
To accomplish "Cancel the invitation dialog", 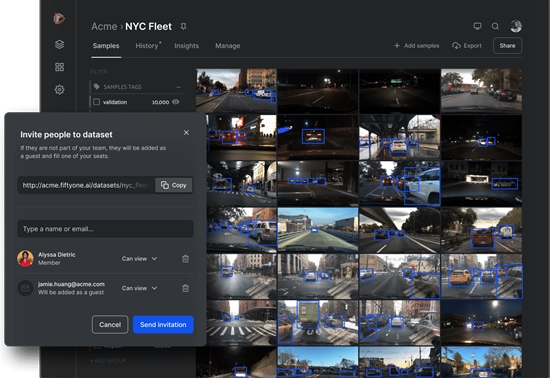I will point(110,324).
